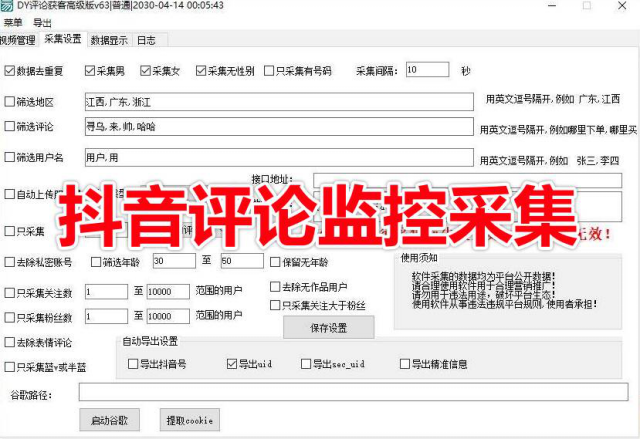Uncheck the 数据去重复 checkbox
The image size is (640, 439).
(10, 71)
